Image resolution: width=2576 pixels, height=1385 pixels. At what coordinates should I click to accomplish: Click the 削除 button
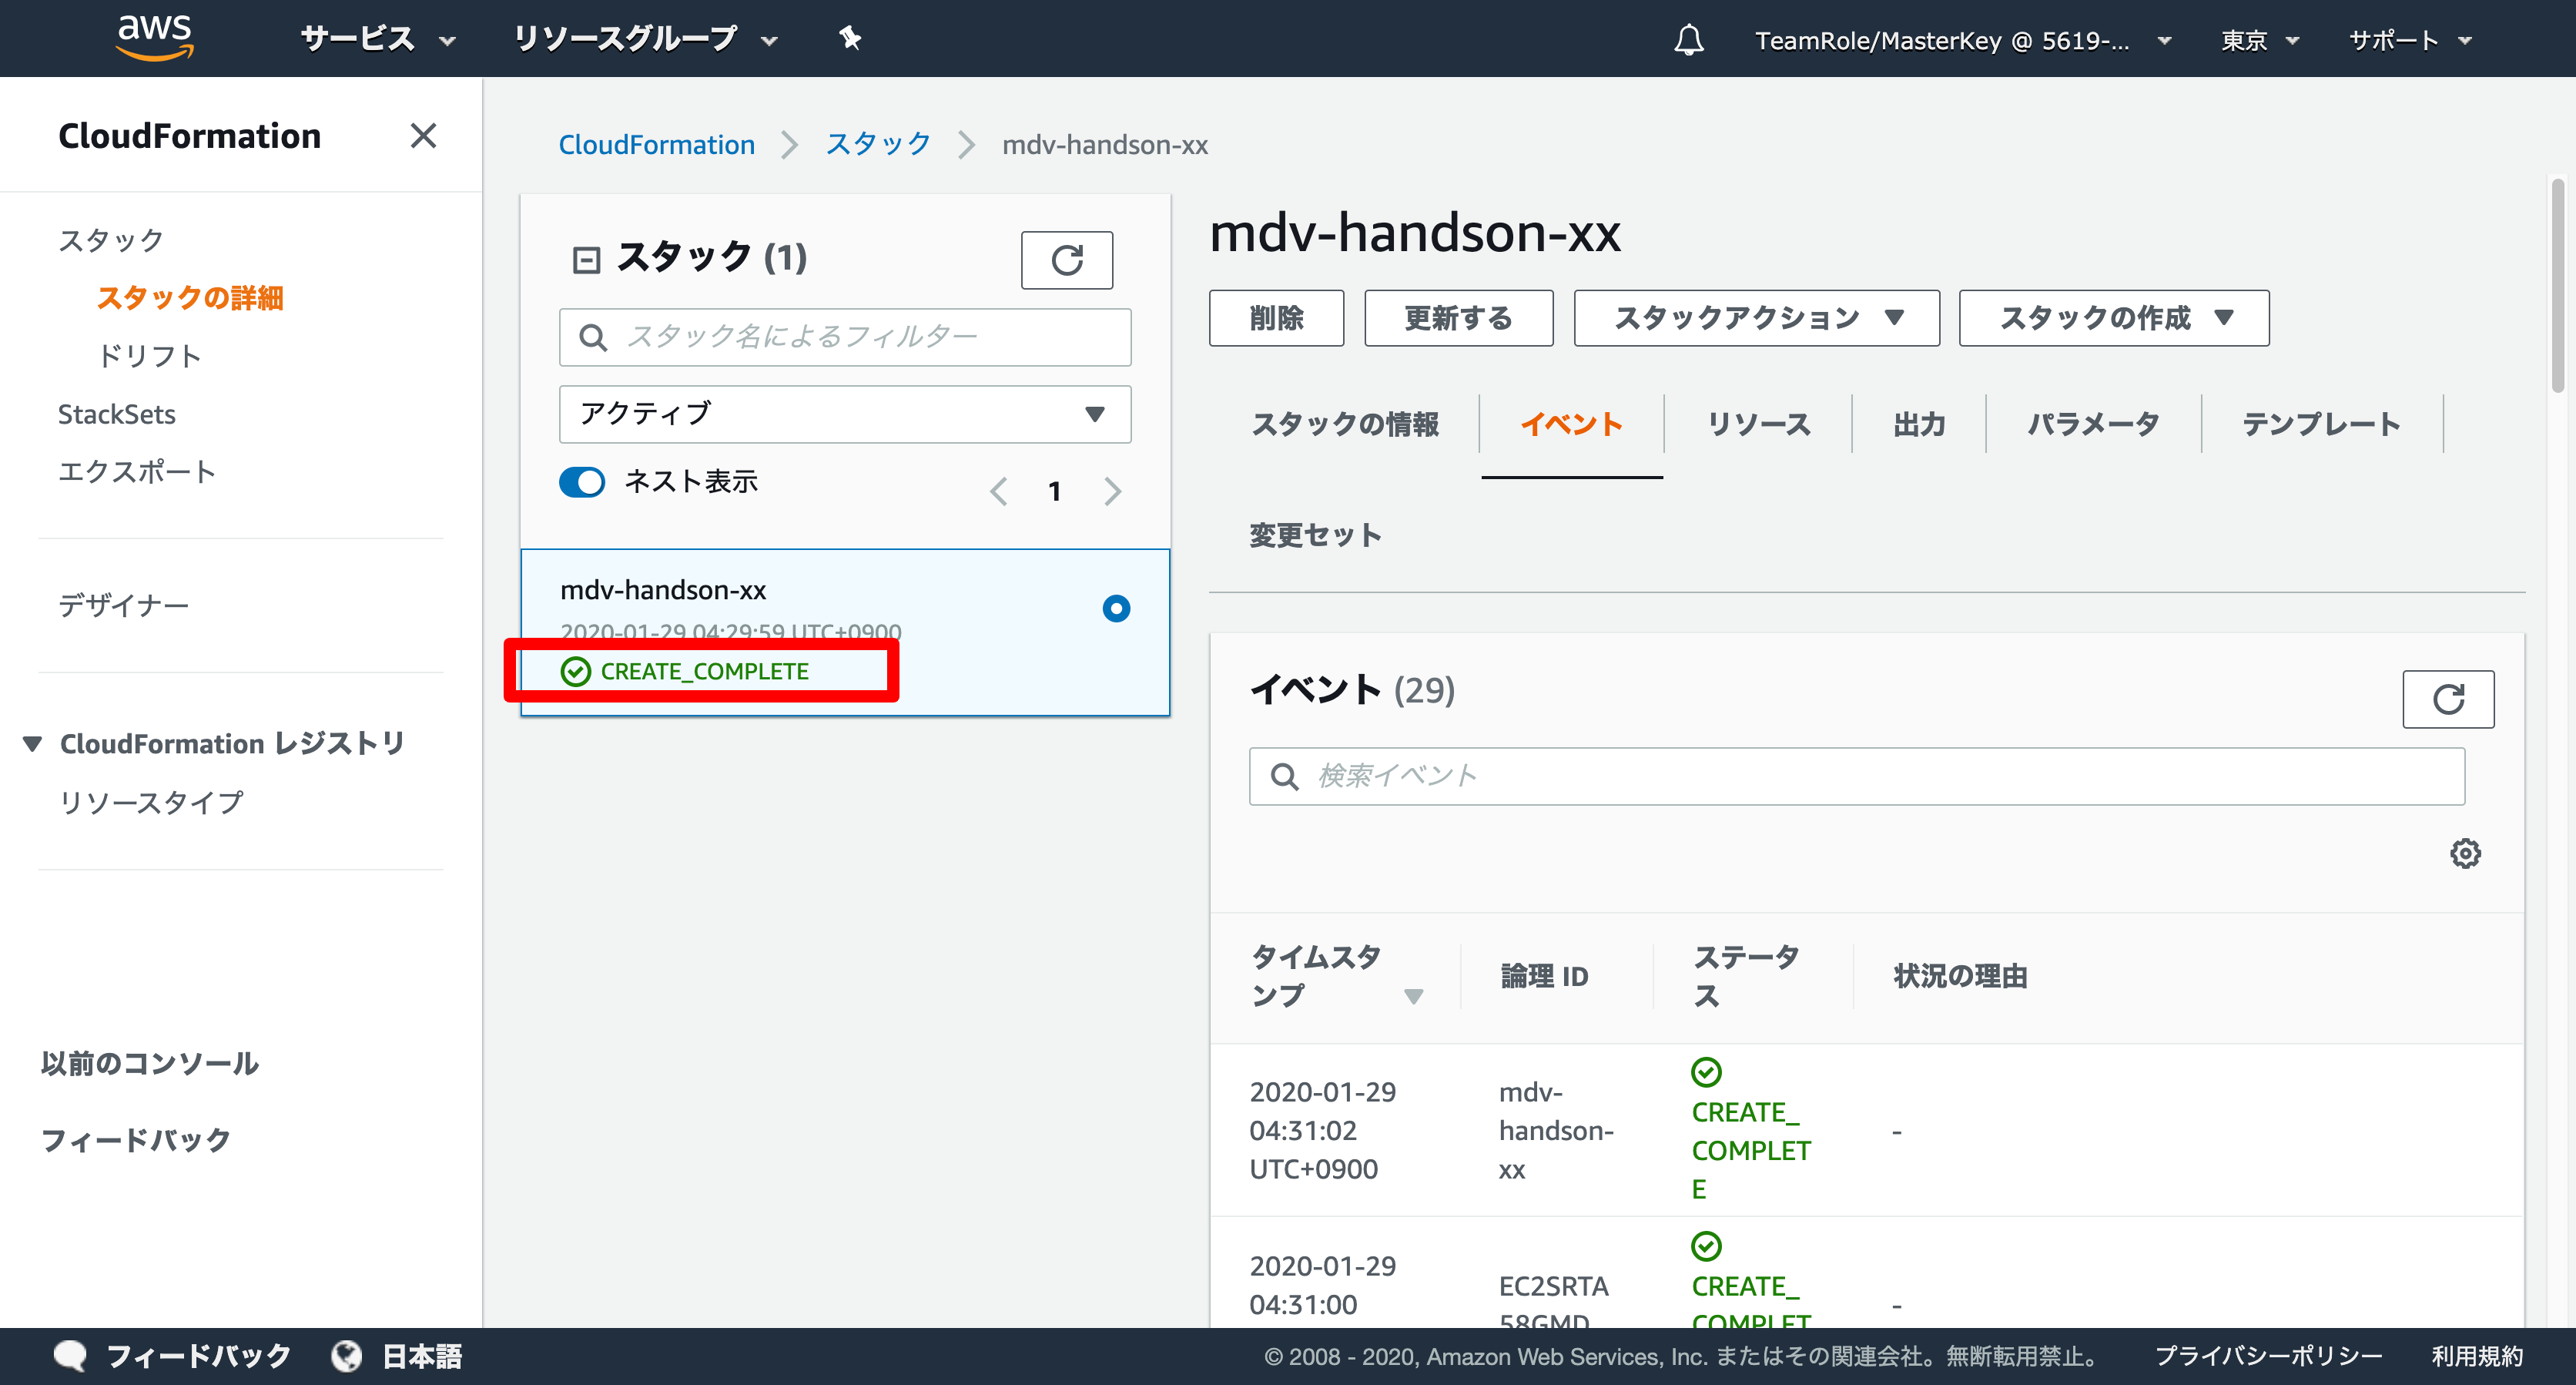click(1276, 318)
